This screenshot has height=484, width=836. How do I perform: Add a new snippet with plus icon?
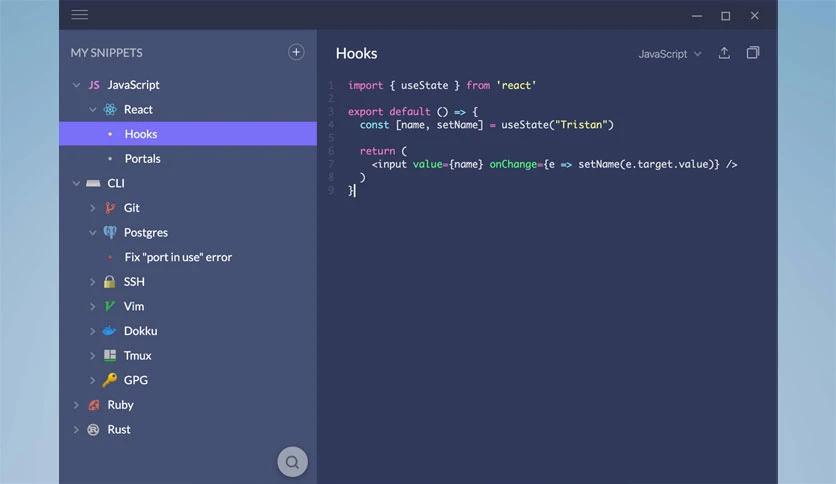(296, 52)
